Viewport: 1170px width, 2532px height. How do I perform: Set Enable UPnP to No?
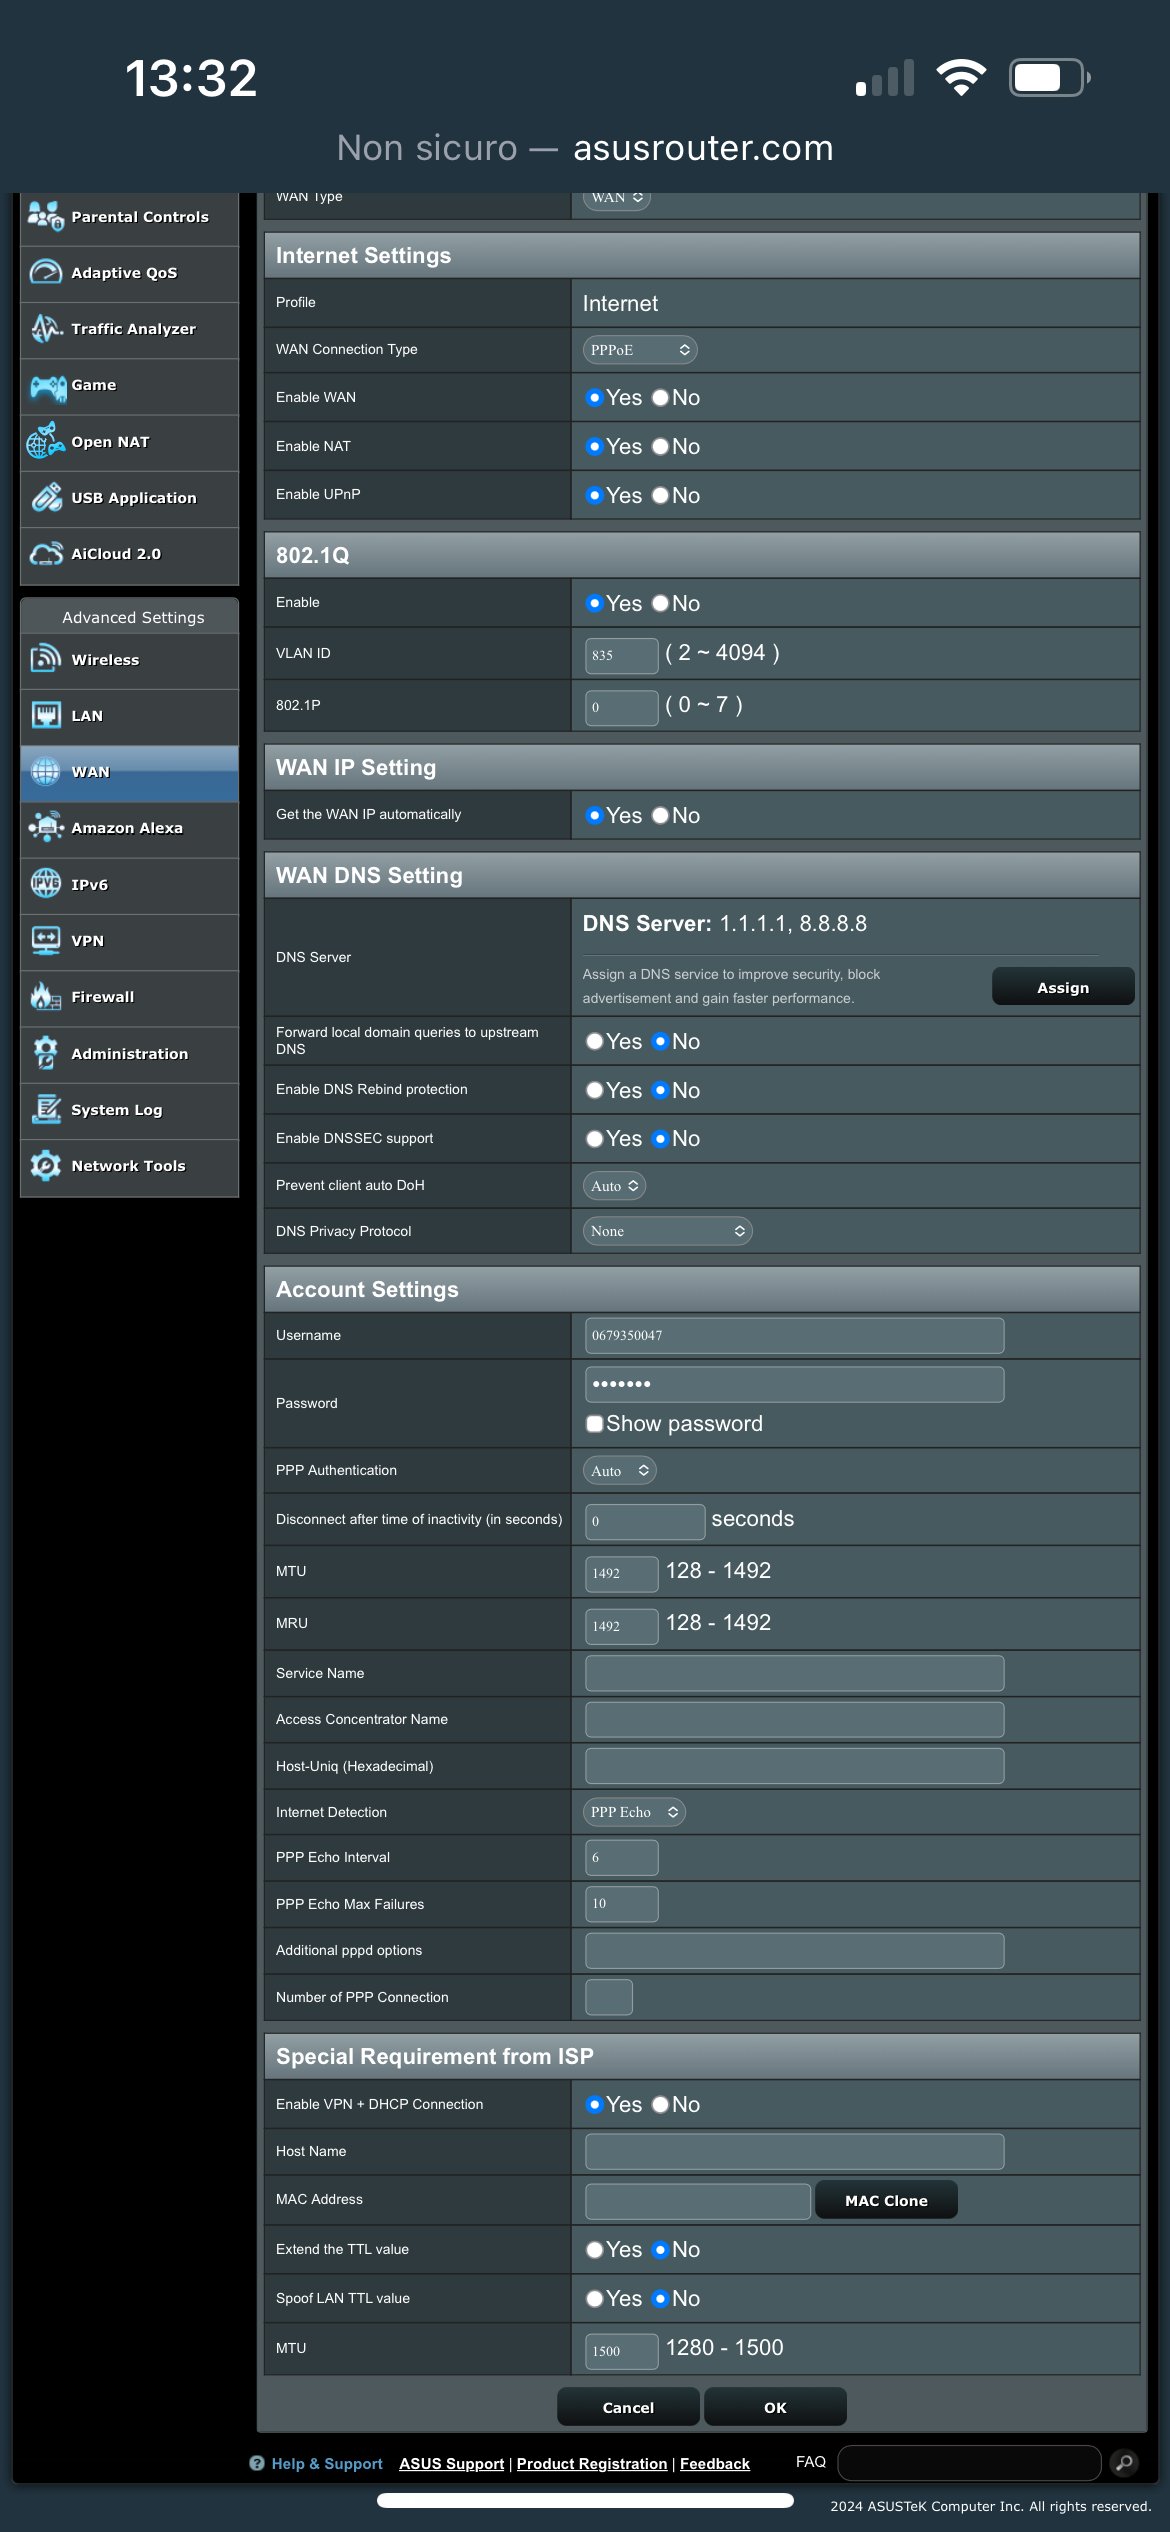(660, 496)
